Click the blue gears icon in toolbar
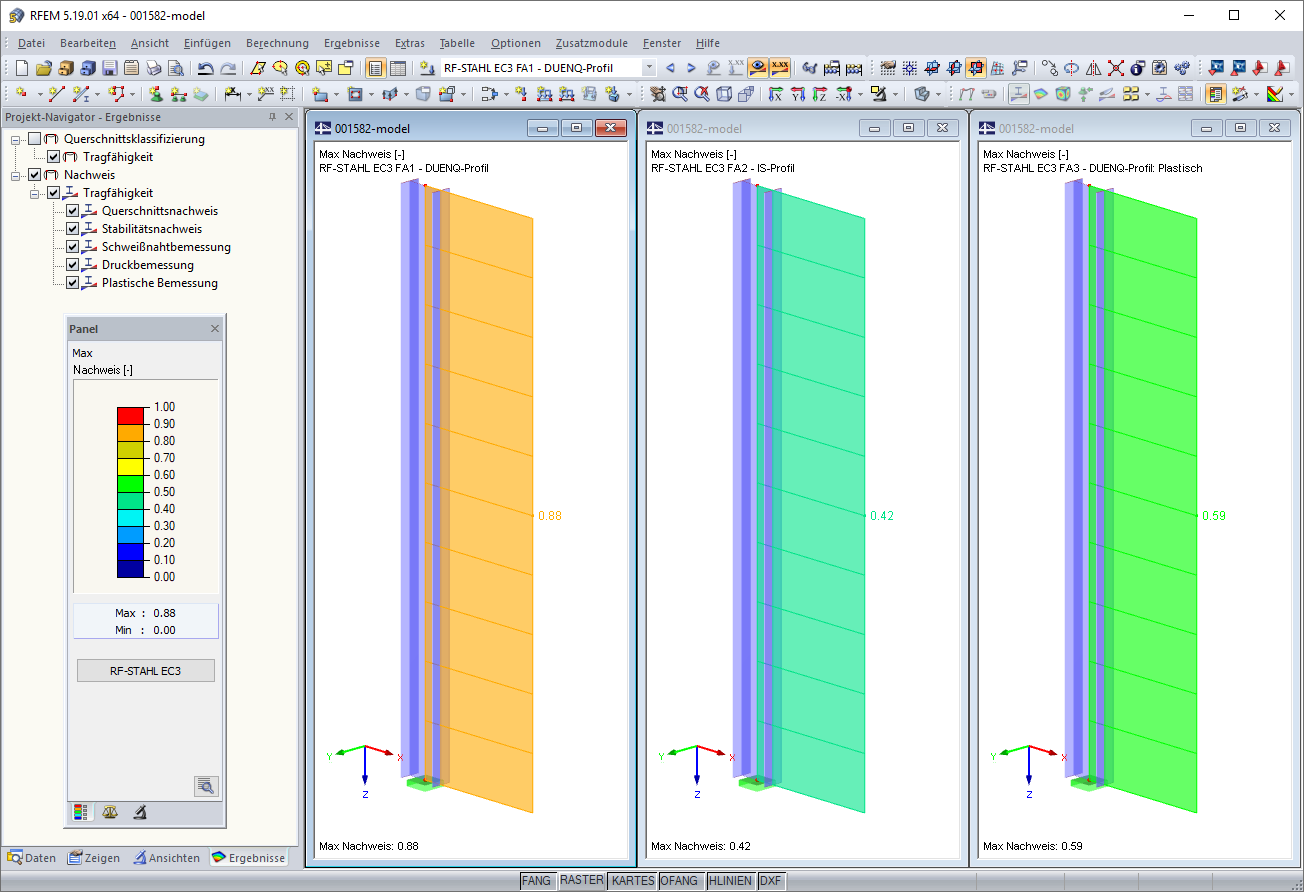This screenshot has height=892, width=1304. pos(1182,68)
